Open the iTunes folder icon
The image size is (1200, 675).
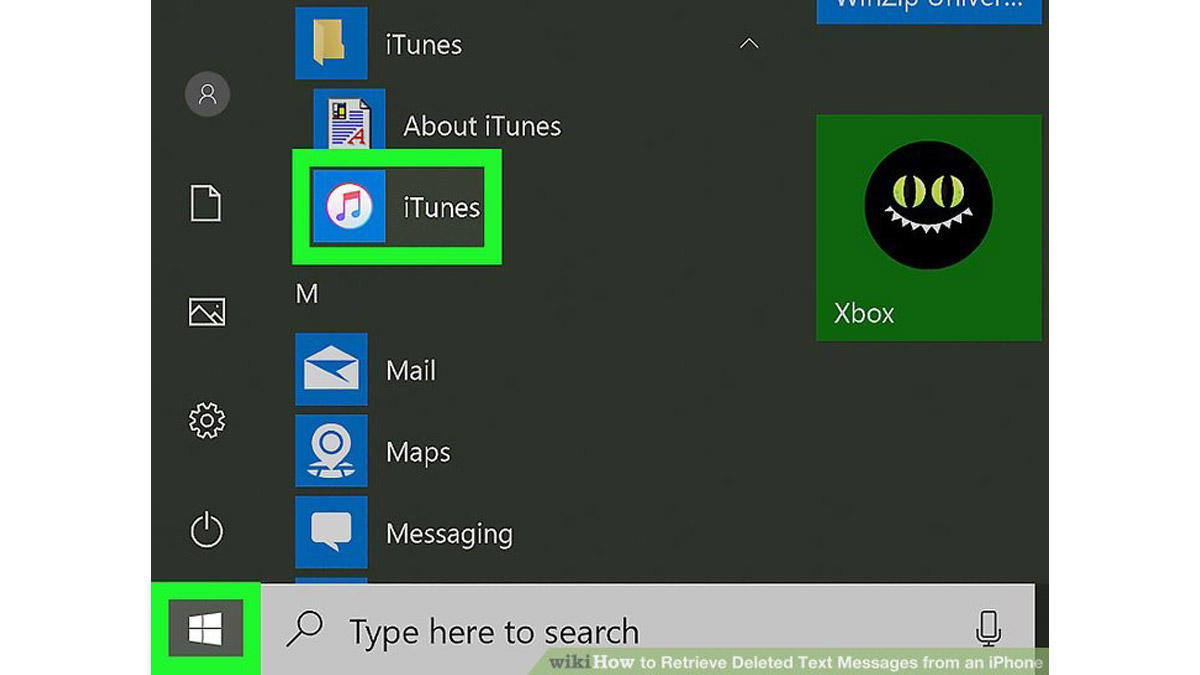[331, 43]
